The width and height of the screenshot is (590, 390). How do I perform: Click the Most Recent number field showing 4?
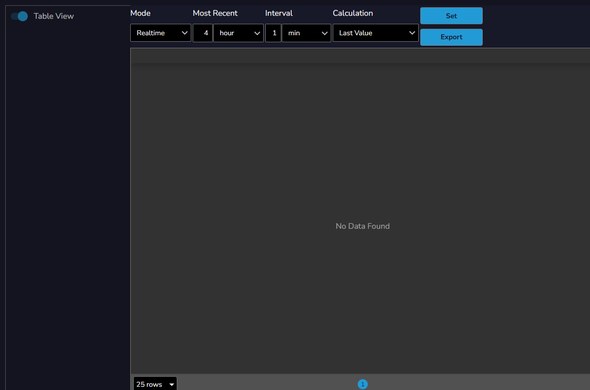[x=203, y=33]
